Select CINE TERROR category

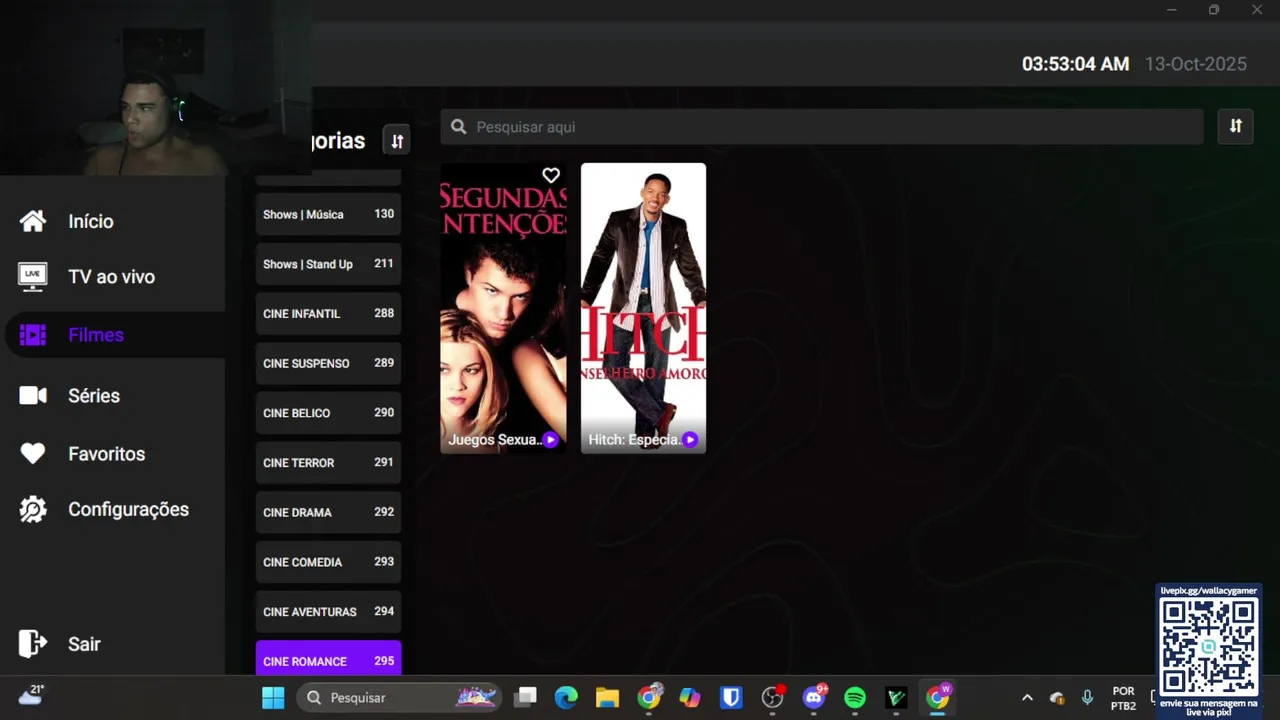coord(328,463)
